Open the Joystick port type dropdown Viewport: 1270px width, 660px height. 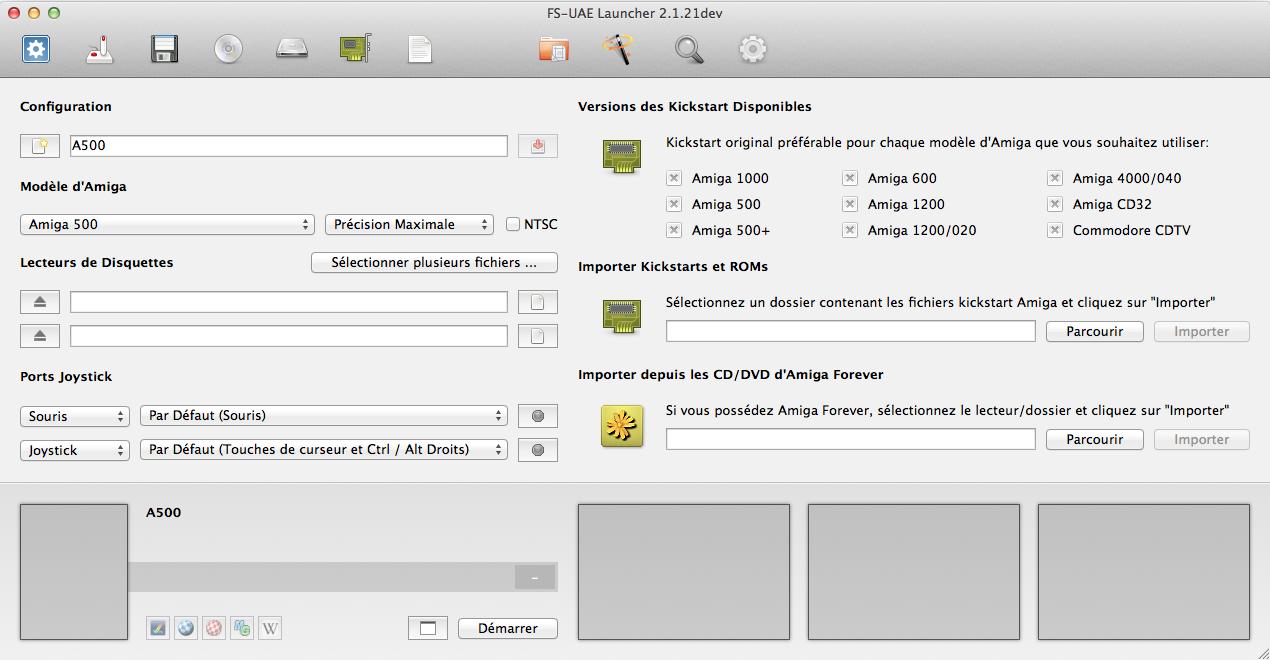[x=75, y=450]
